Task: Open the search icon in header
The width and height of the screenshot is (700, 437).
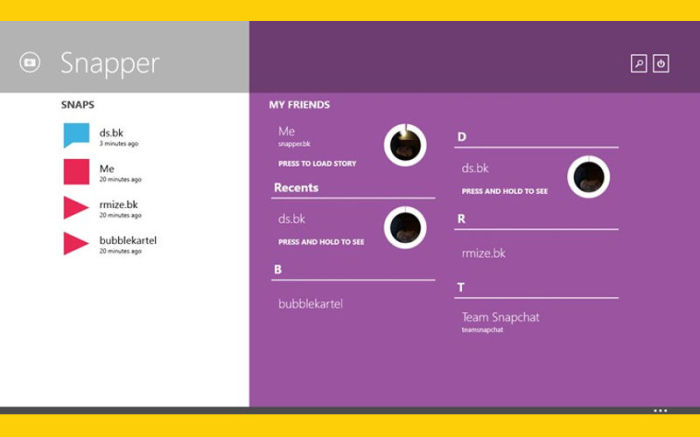Action: tap(639, 63)
